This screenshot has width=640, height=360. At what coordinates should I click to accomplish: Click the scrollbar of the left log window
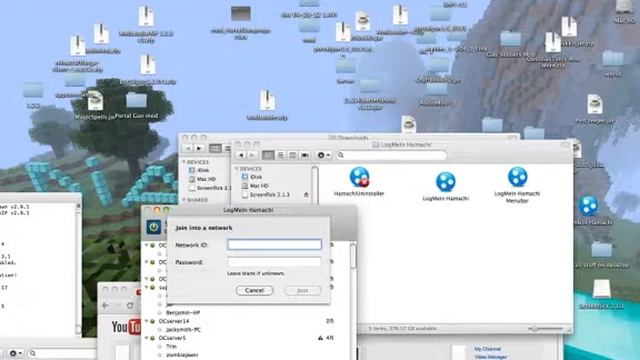point(78,269)
